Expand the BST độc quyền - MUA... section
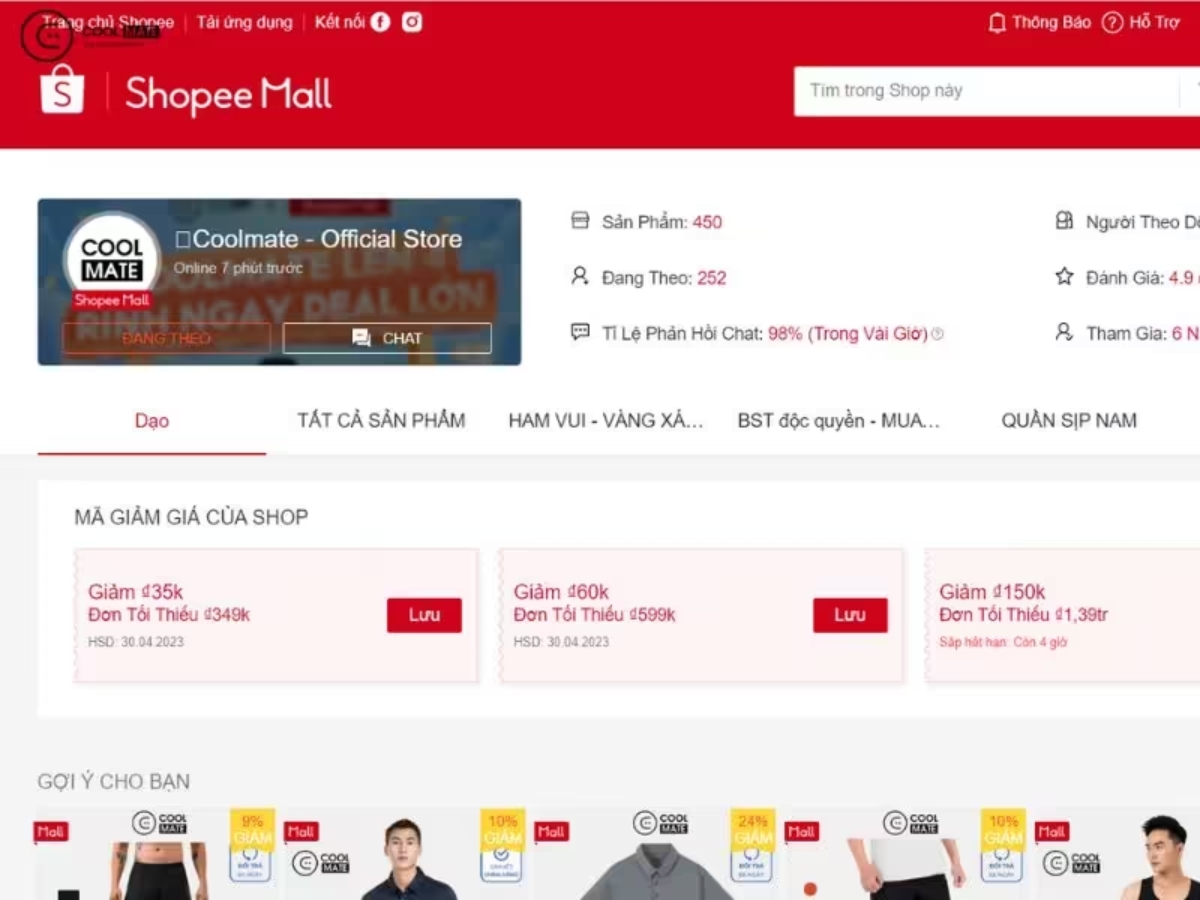Image resolution: width=1200 pixels, height=900 pixels. (x=838, y=420)
